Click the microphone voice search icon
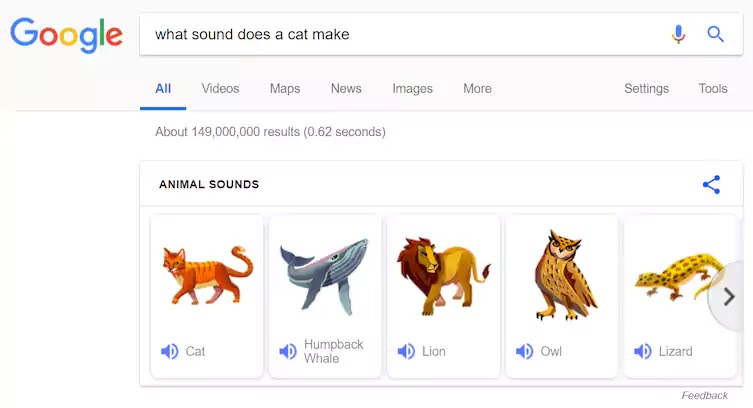753x408 pixels. point(679,34)
